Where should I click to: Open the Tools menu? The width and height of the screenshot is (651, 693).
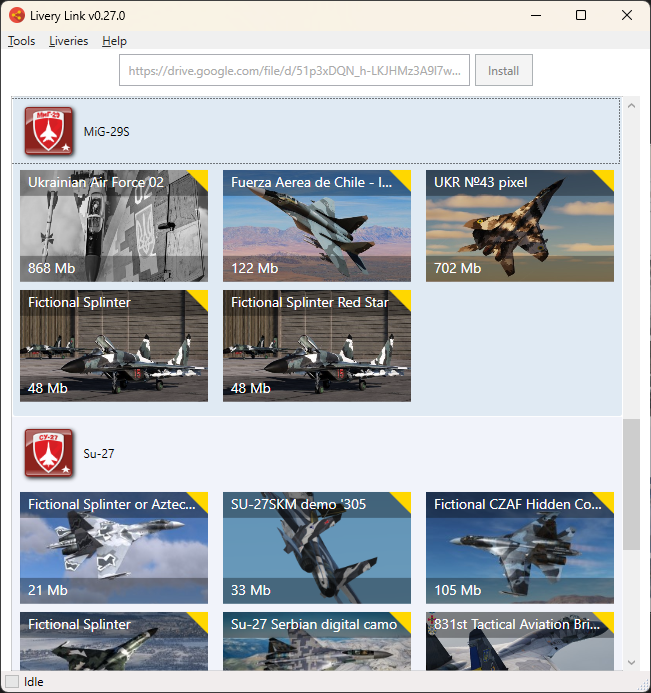point(21,41)
